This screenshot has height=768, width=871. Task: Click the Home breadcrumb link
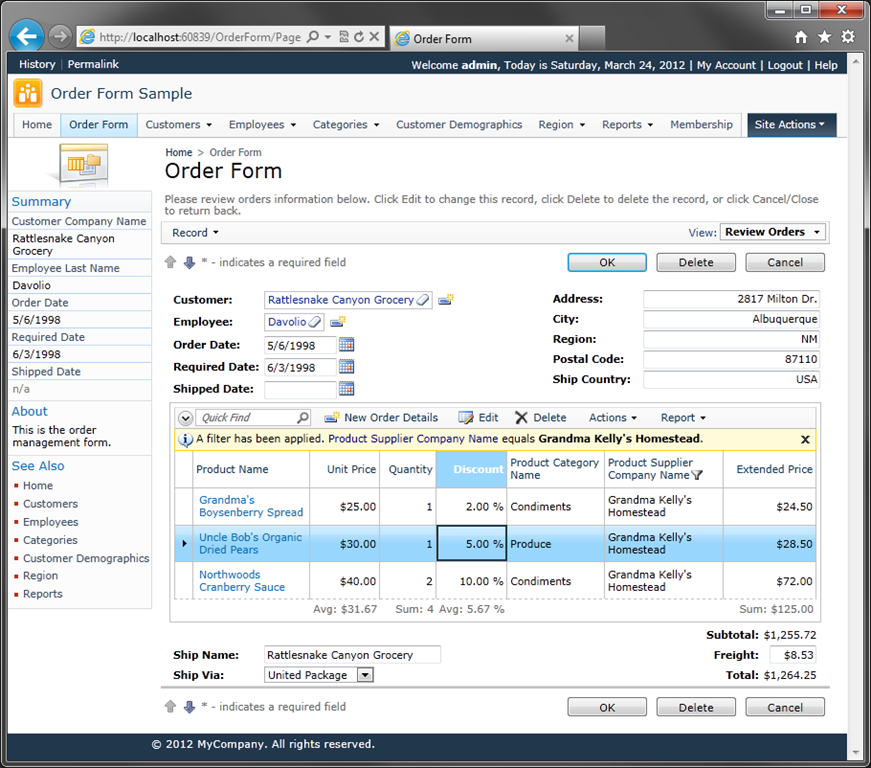point(178,152)
